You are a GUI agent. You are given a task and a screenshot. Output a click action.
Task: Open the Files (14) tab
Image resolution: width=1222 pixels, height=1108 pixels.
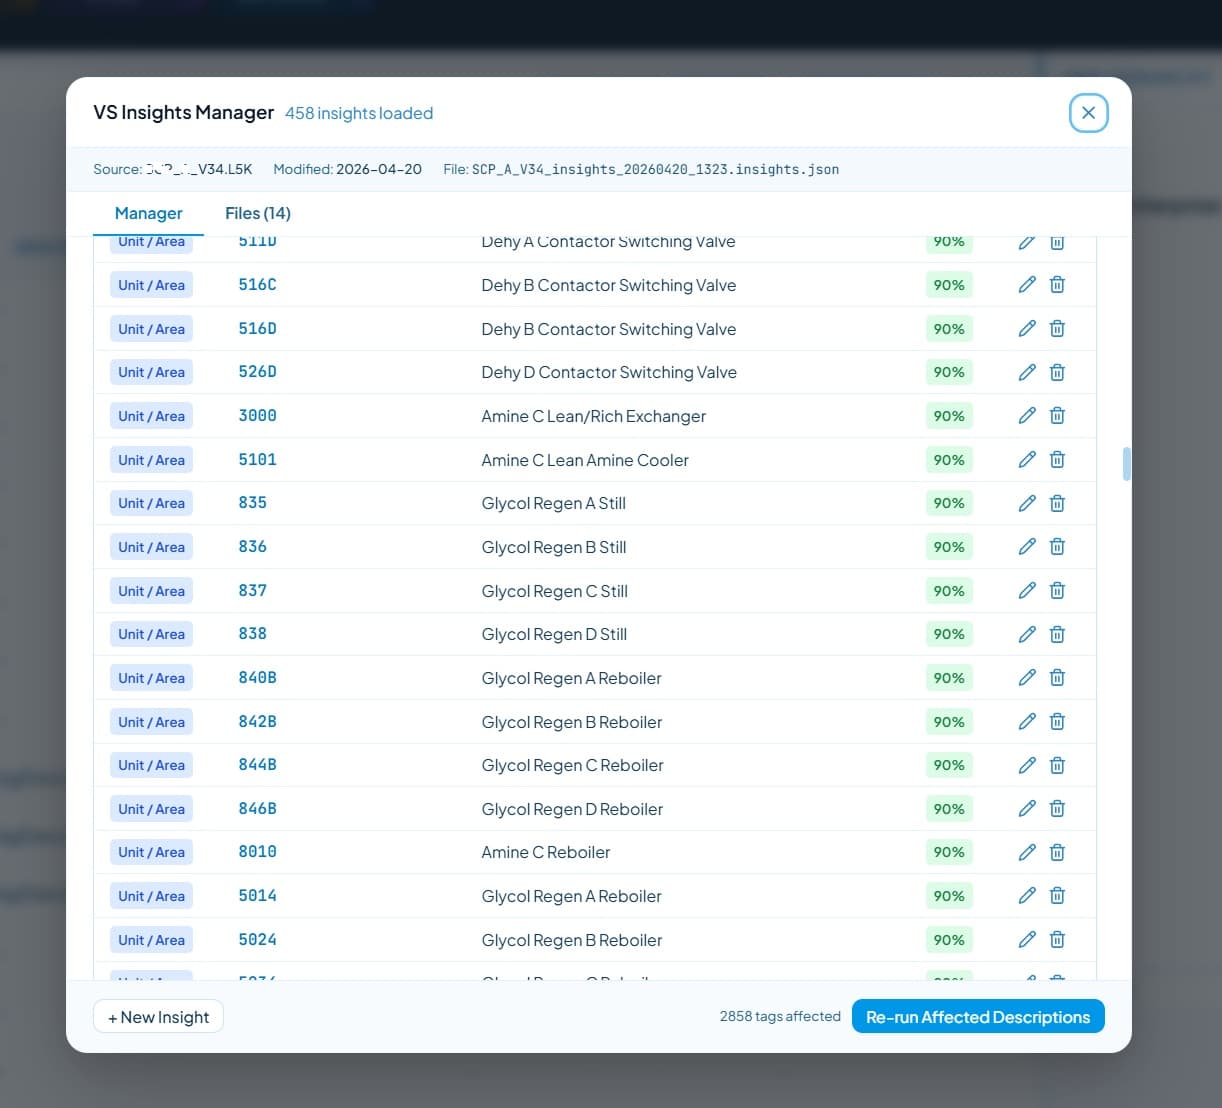(x=258, y=213)
